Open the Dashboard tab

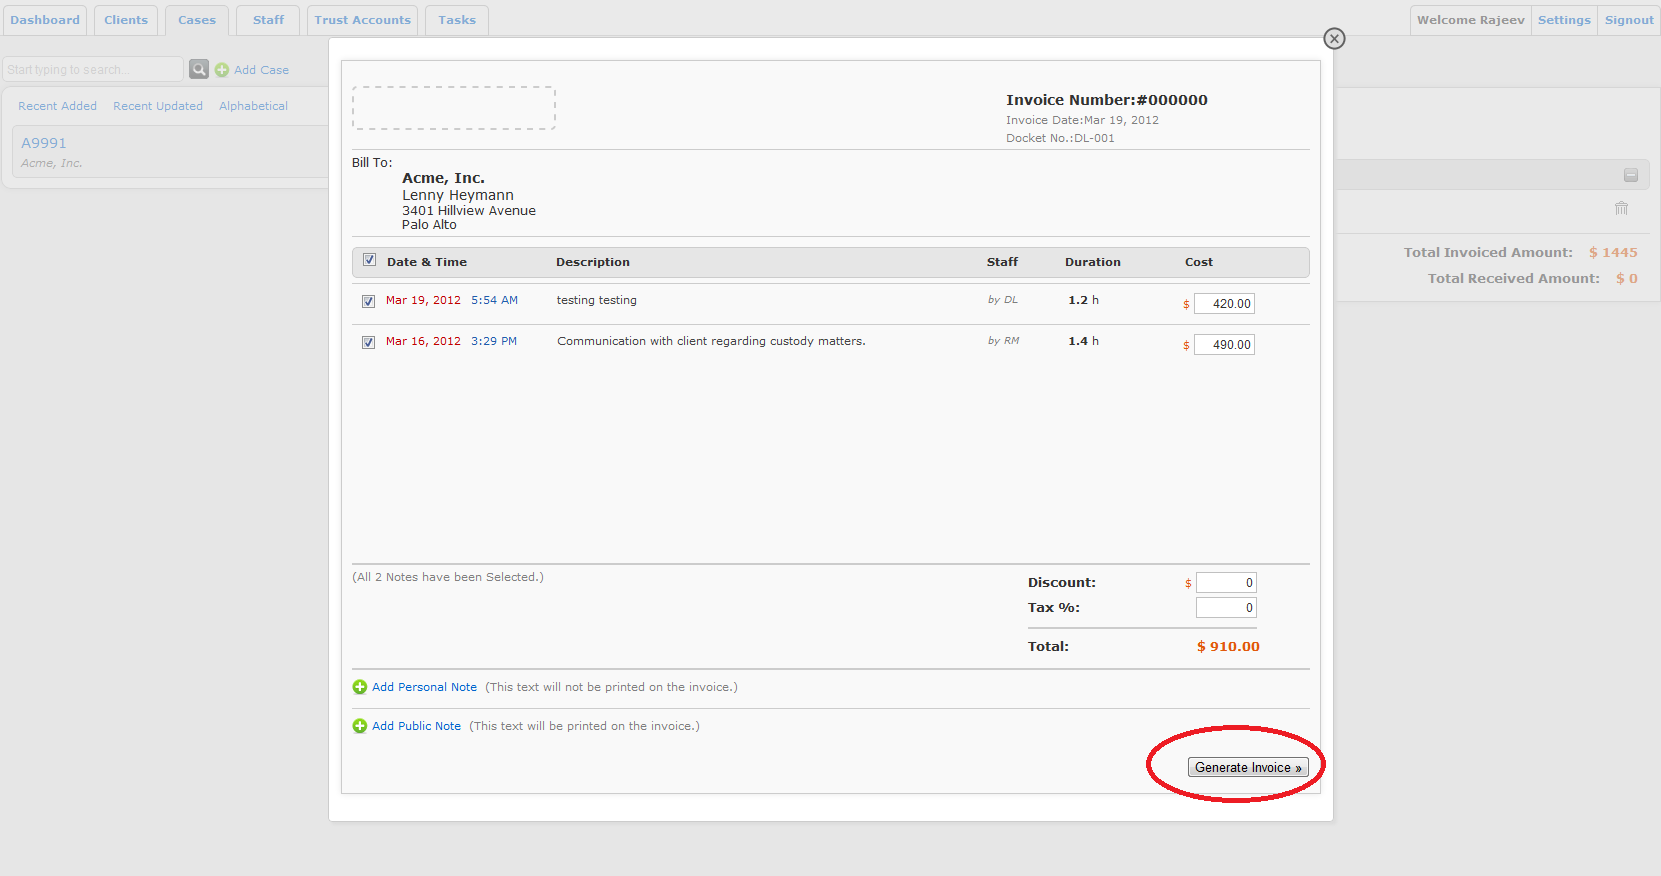click(45, 20)
